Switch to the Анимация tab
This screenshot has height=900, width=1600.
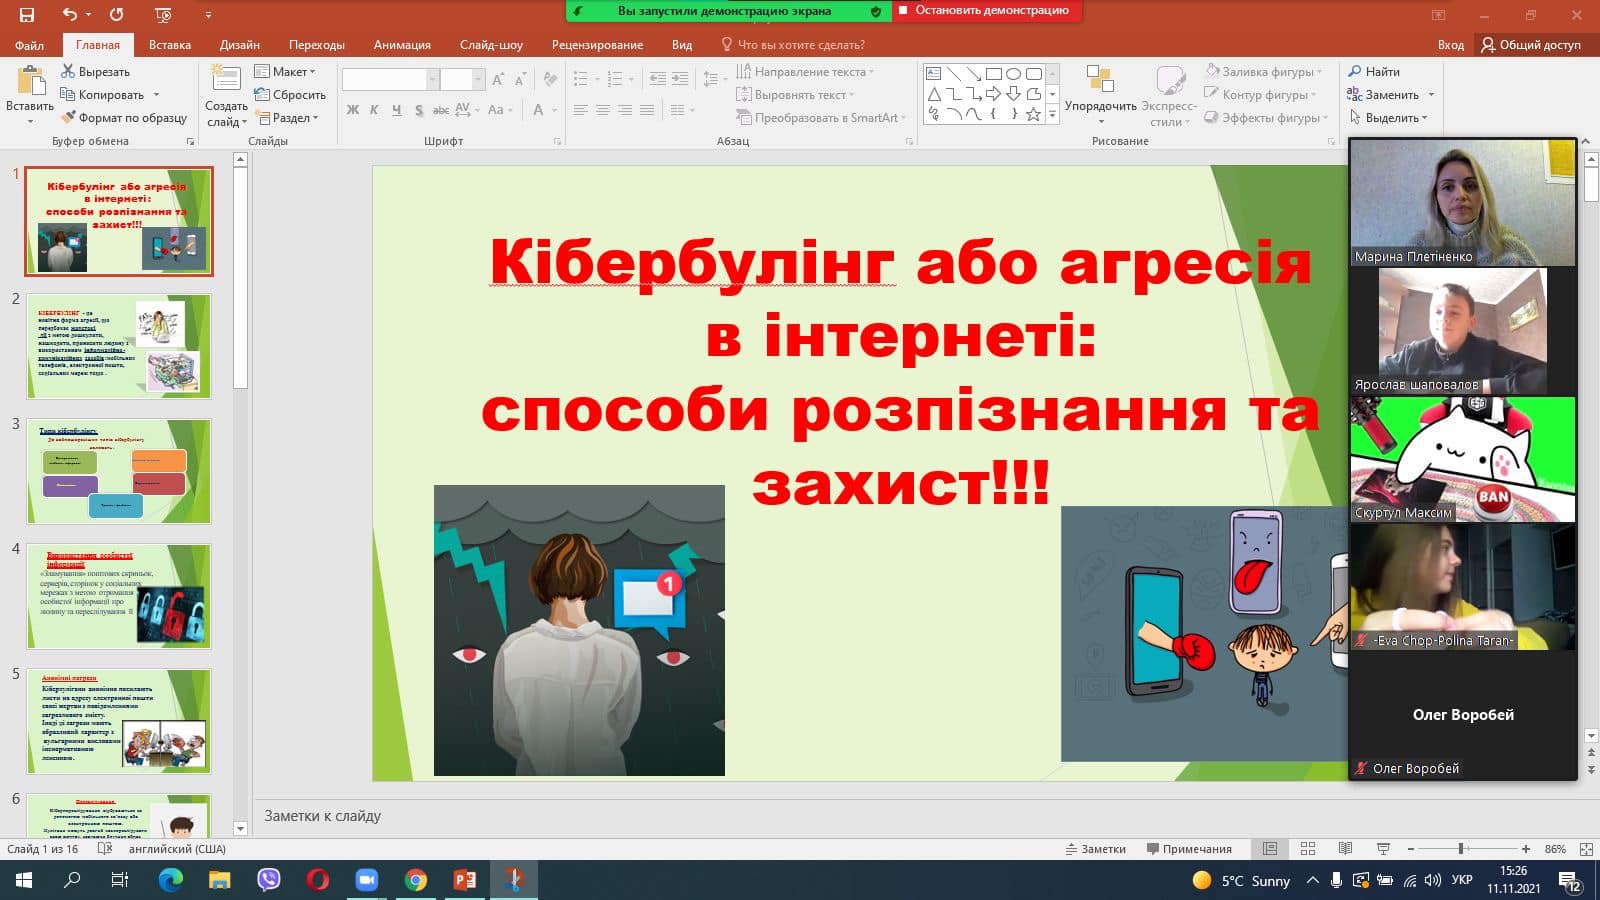(402, 45)
